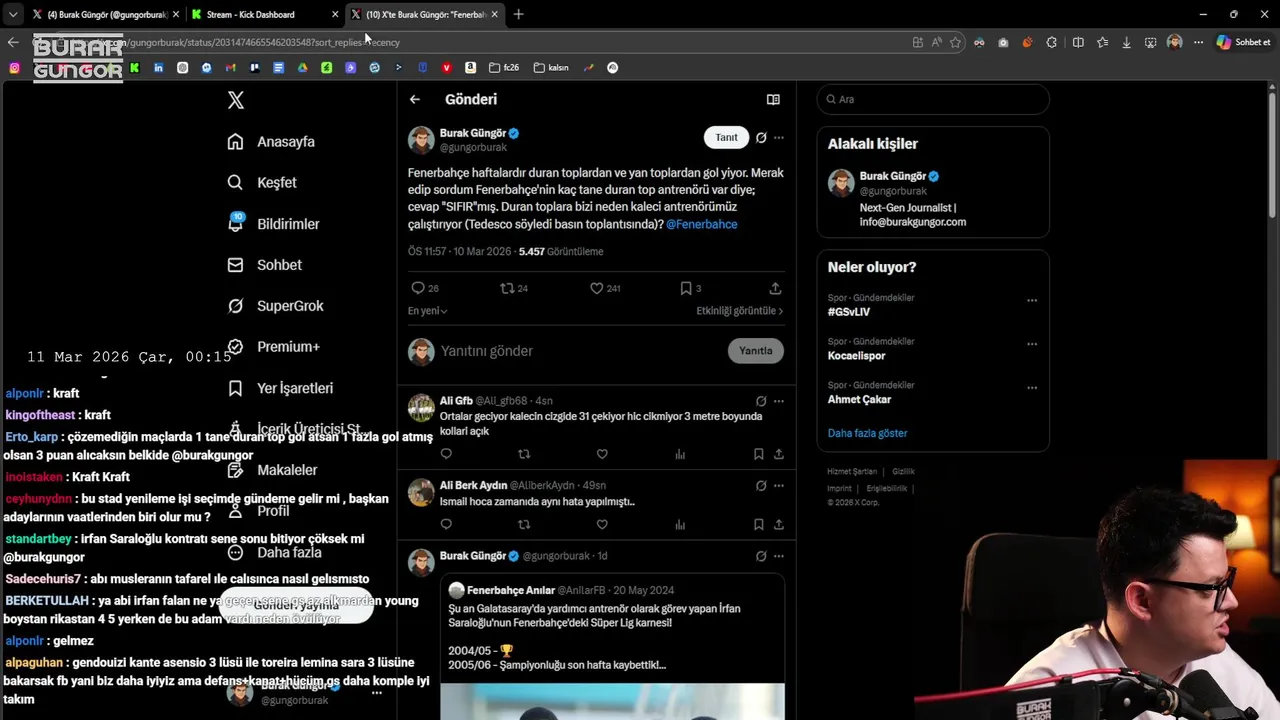The width and height of the screenshot is (1280, 720).
Task: Open Hizmet Şartları footer link
Action: (852, 471)
